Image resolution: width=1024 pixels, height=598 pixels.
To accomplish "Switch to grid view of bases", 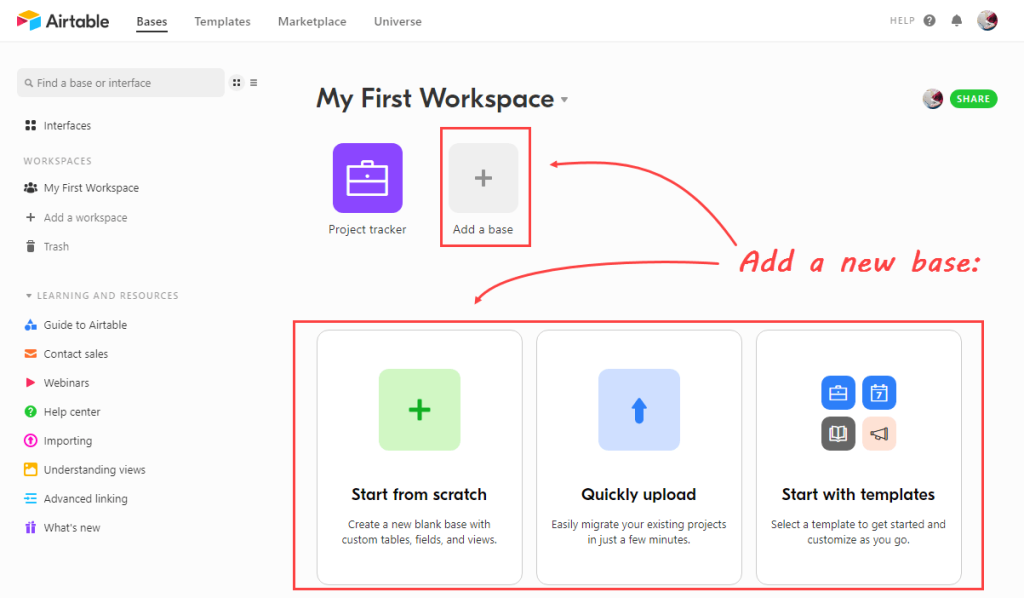I will pyautogui.click(x=236, y=83).
